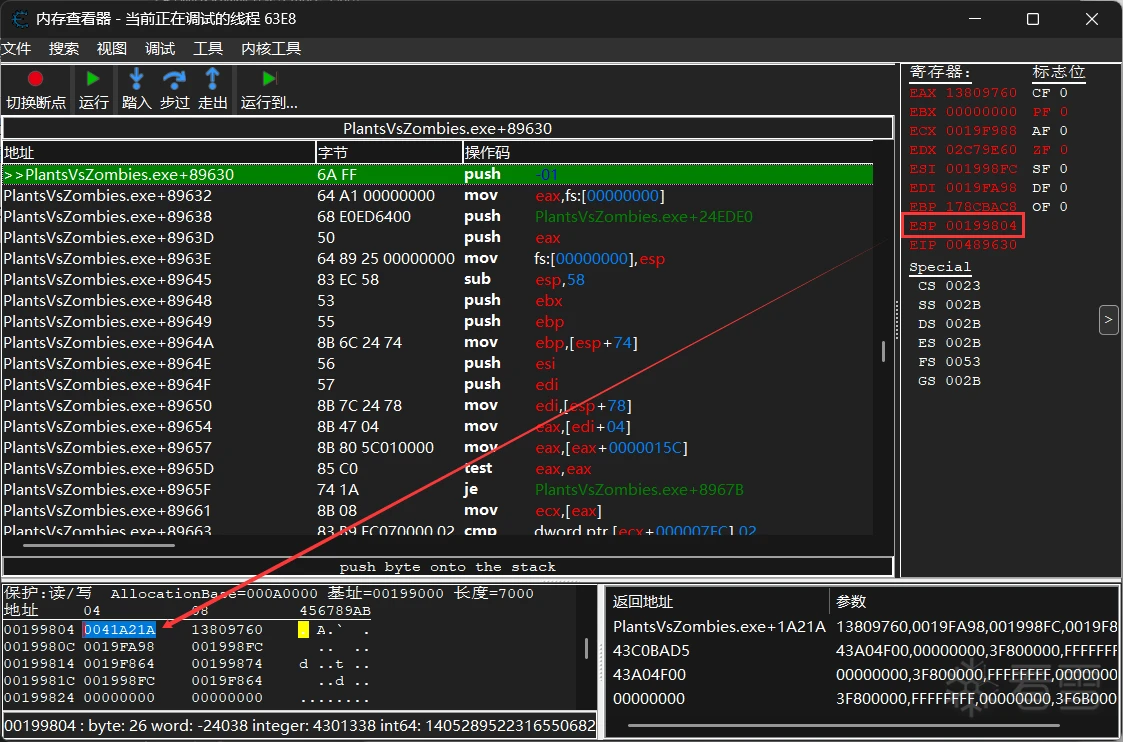Open the 工具 menu

pyautogui.click(x=208, y=49)
